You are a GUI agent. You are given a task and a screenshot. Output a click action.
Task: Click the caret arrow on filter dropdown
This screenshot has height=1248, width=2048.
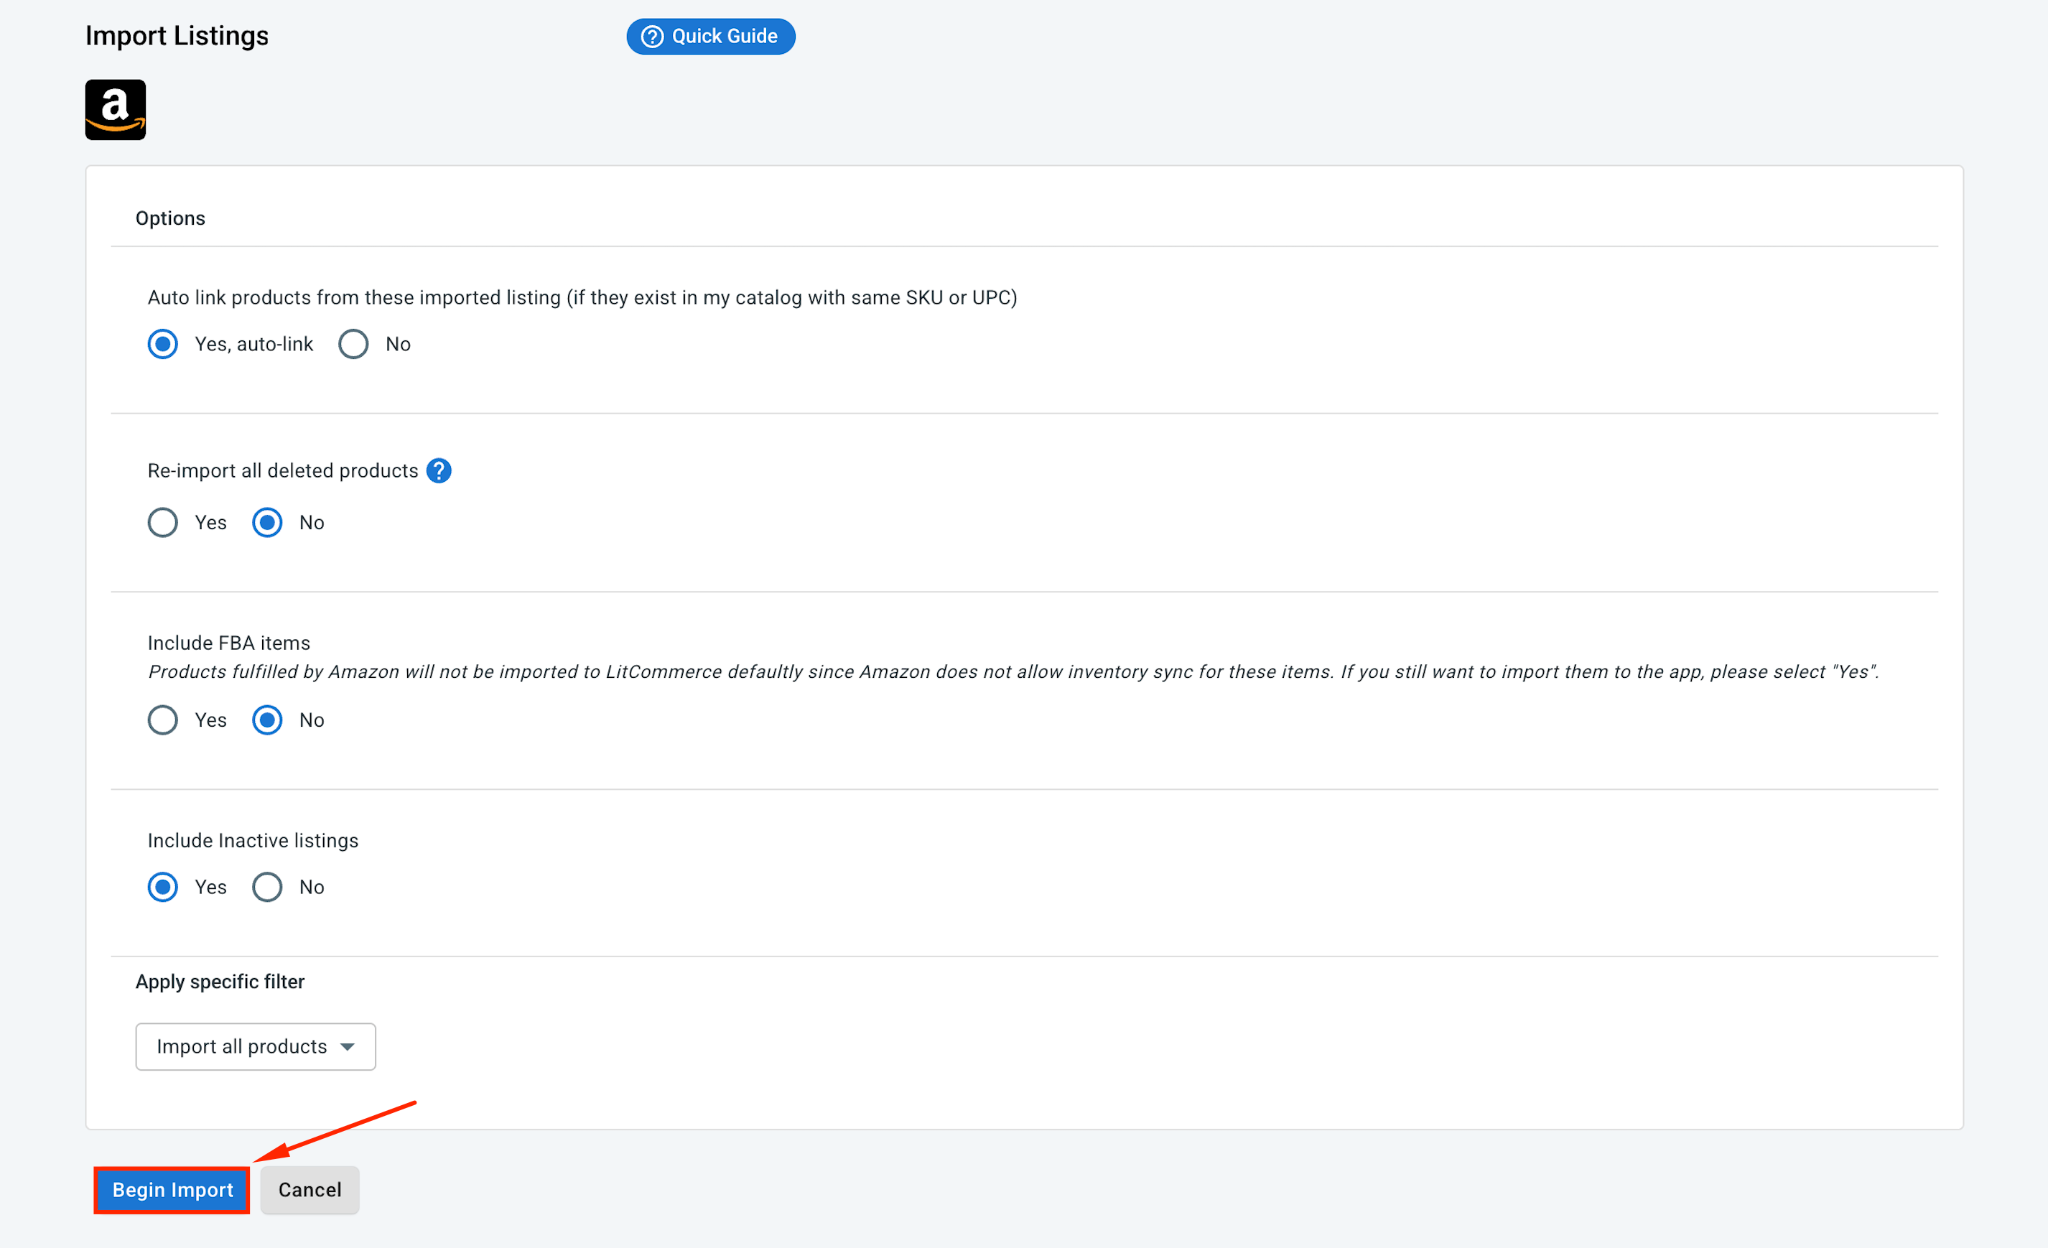click(x=347, y=1047)
